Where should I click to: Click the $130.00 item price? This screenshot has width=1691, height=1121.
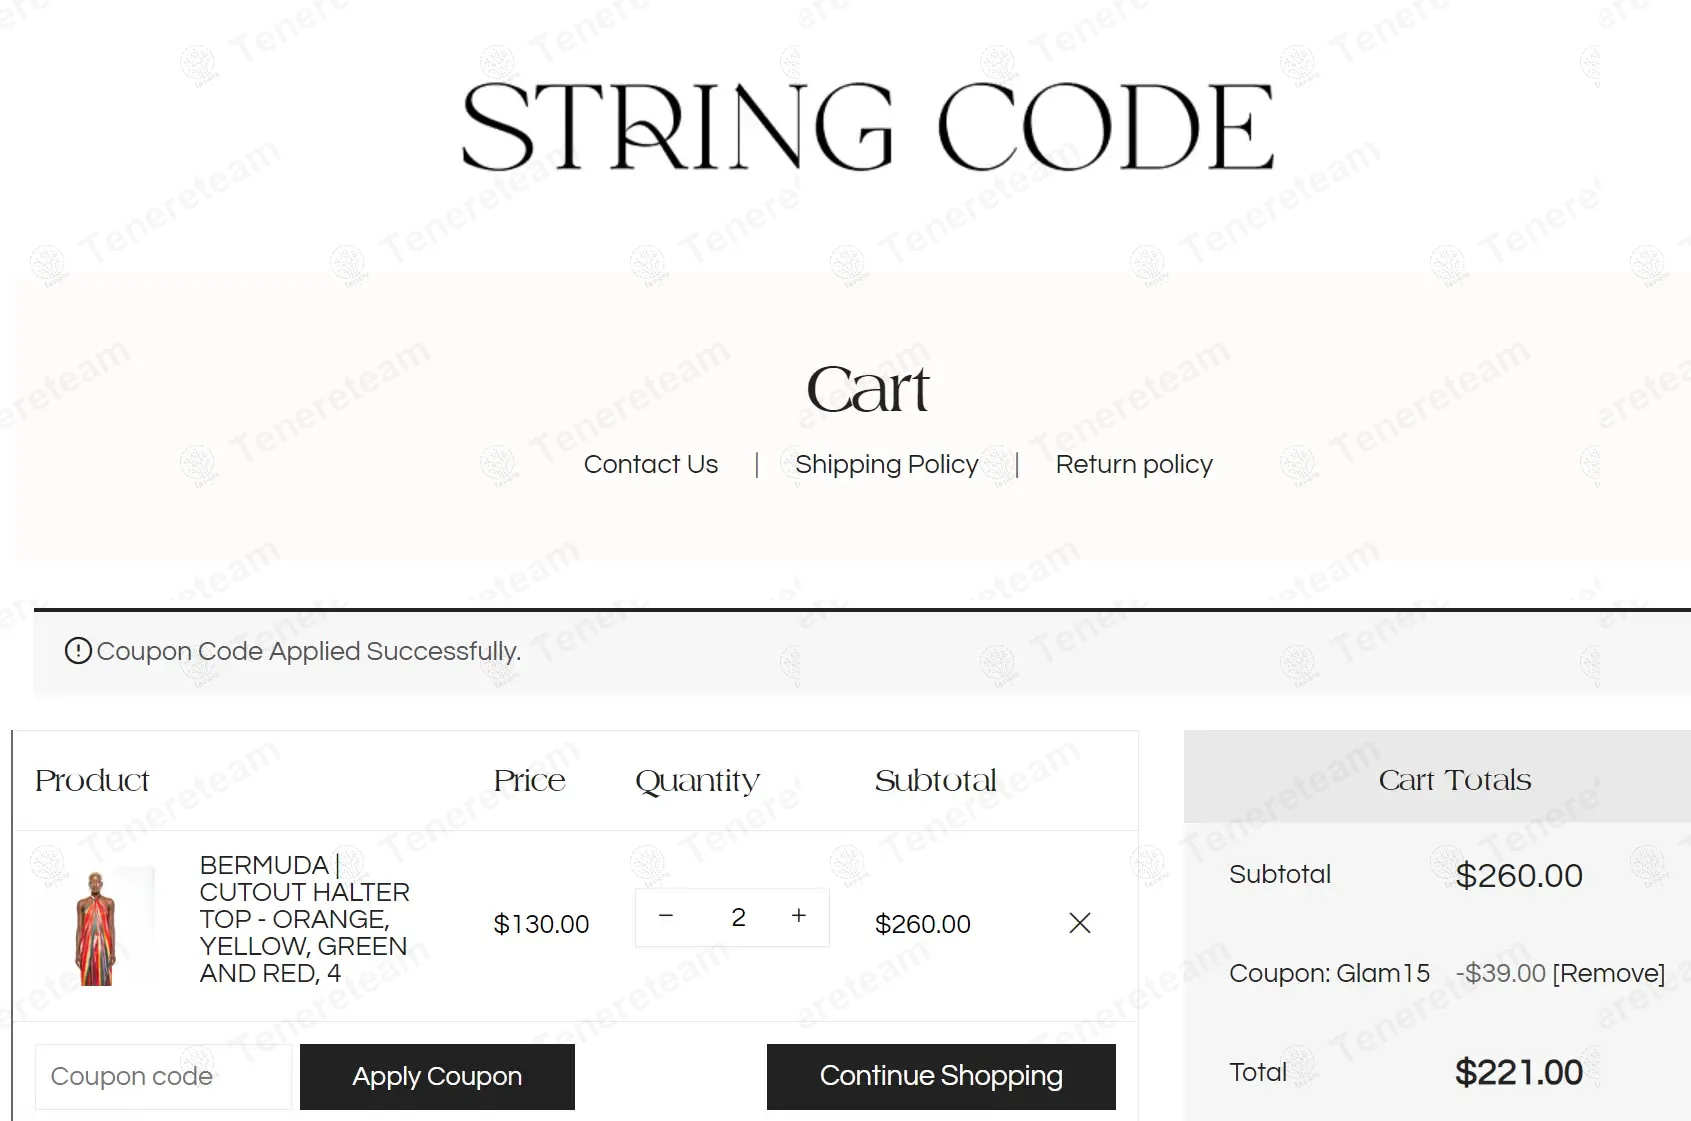click(541, 924)
